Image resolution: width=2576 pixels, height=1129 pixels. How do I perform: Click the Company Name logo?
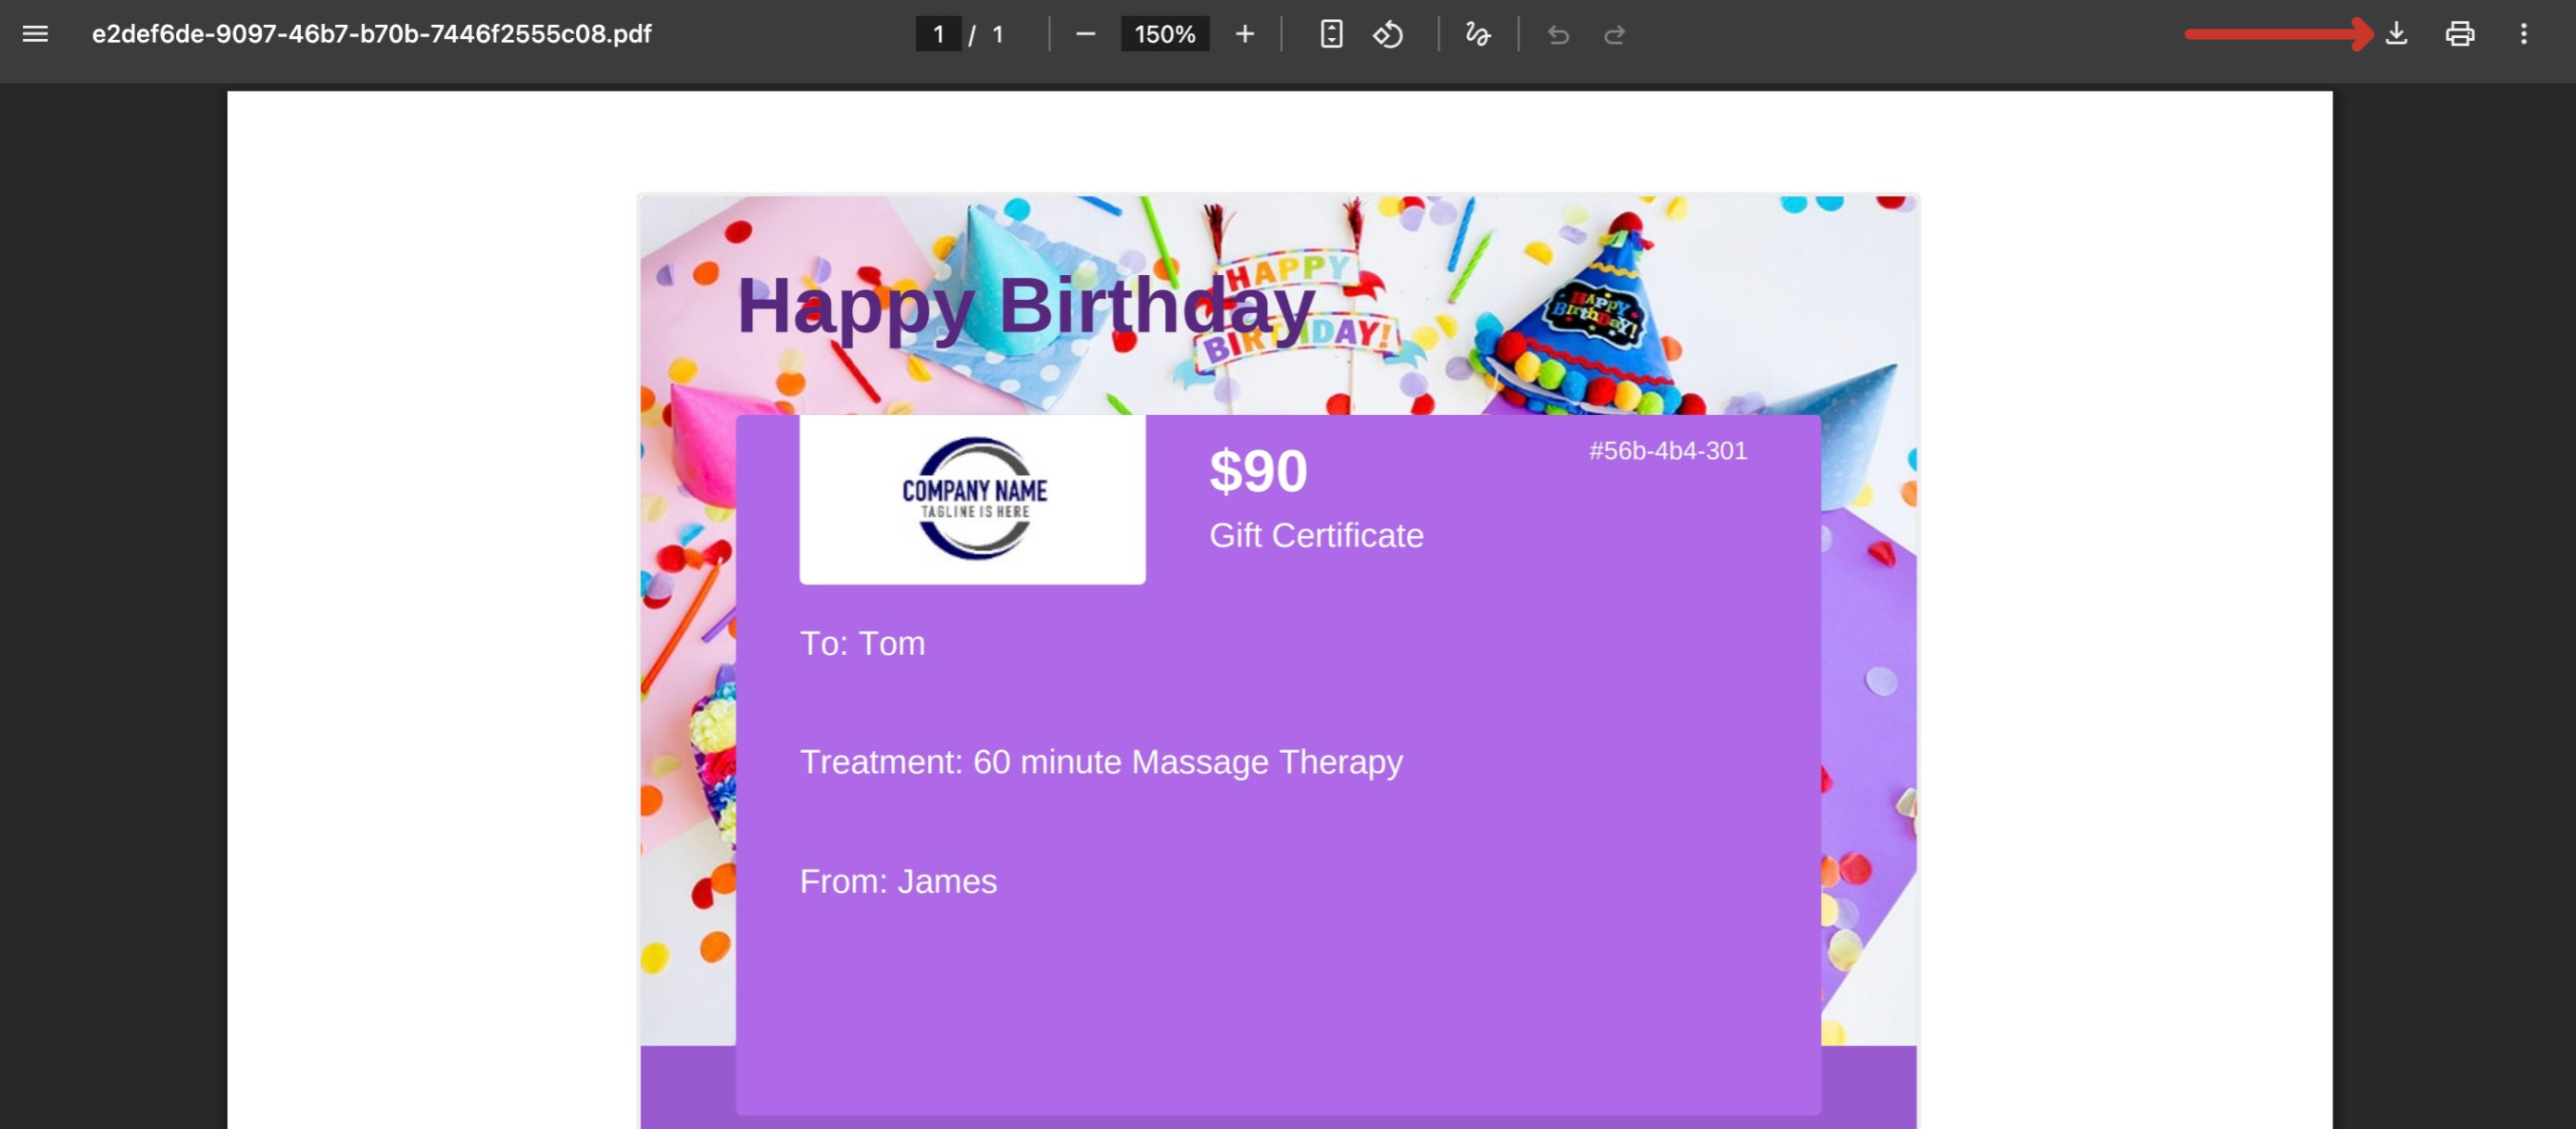point(973,499)
